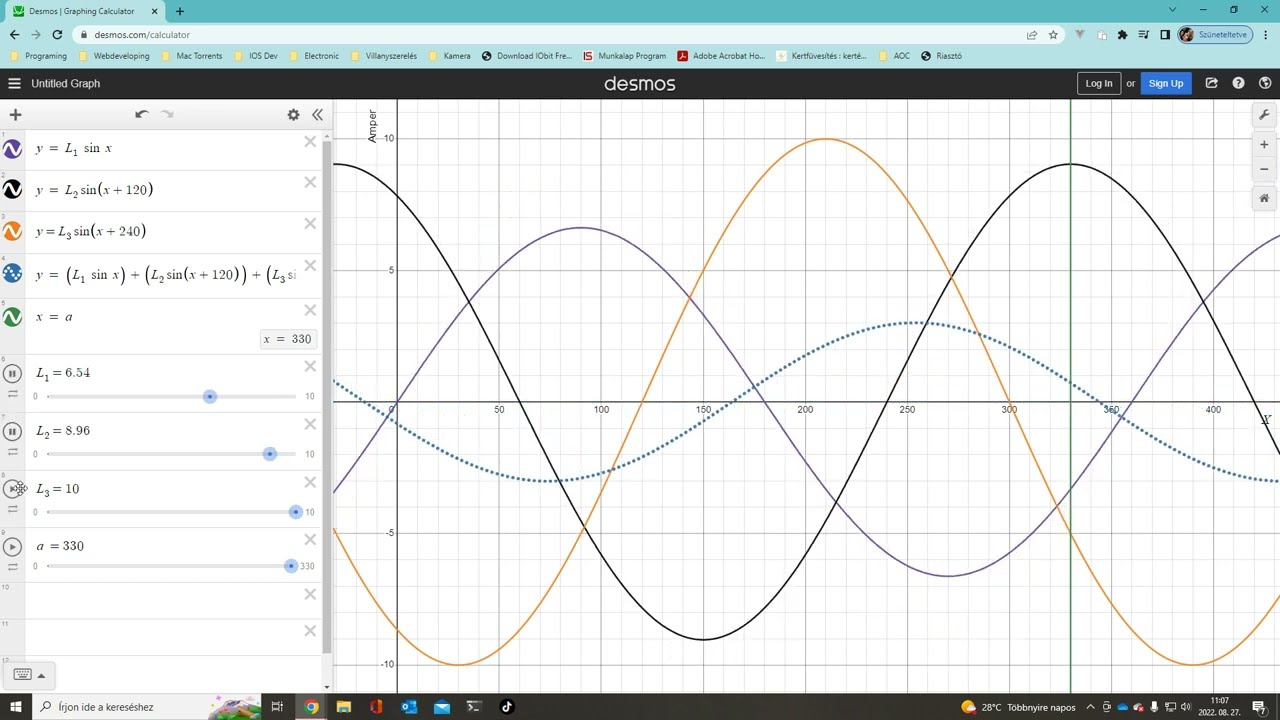Delete the L1 = 6.54 slider row

coord(310,366)
